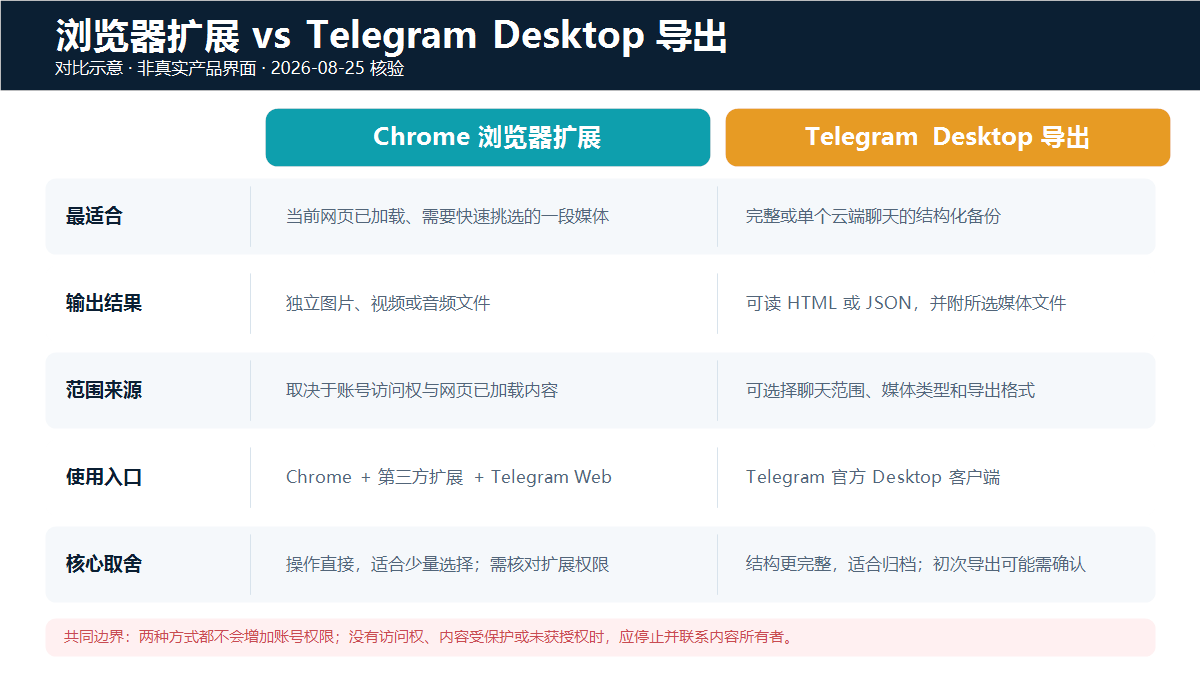Click the title 浏览器扩展 vs Telegram Desktop 导出
Screen dimensions: 1200x675
pyautogui.click(x=391, y=36)
